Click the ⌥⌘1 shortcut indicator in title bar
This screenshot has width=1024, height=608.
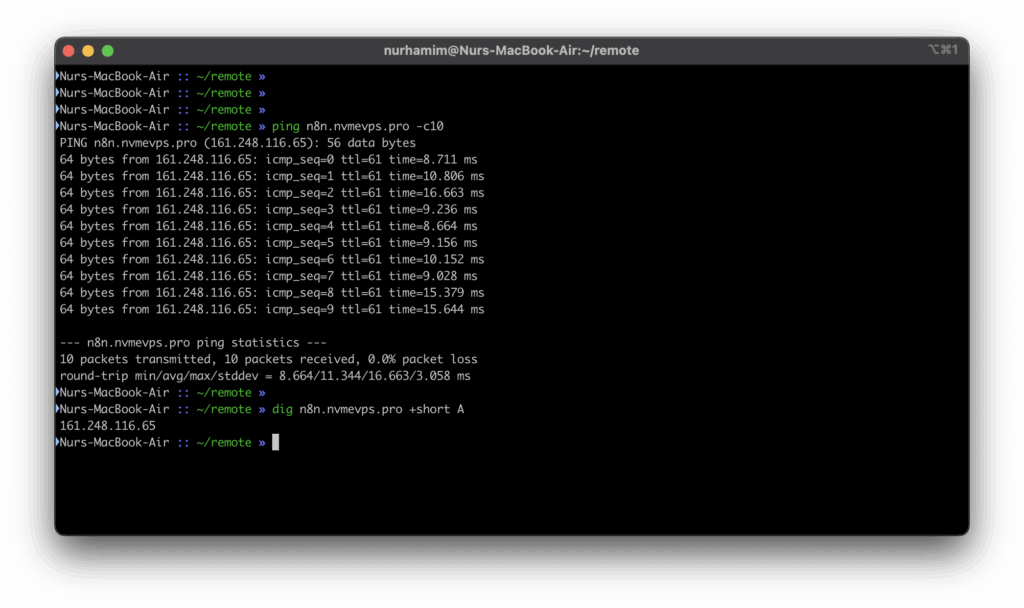coord(944,50)
